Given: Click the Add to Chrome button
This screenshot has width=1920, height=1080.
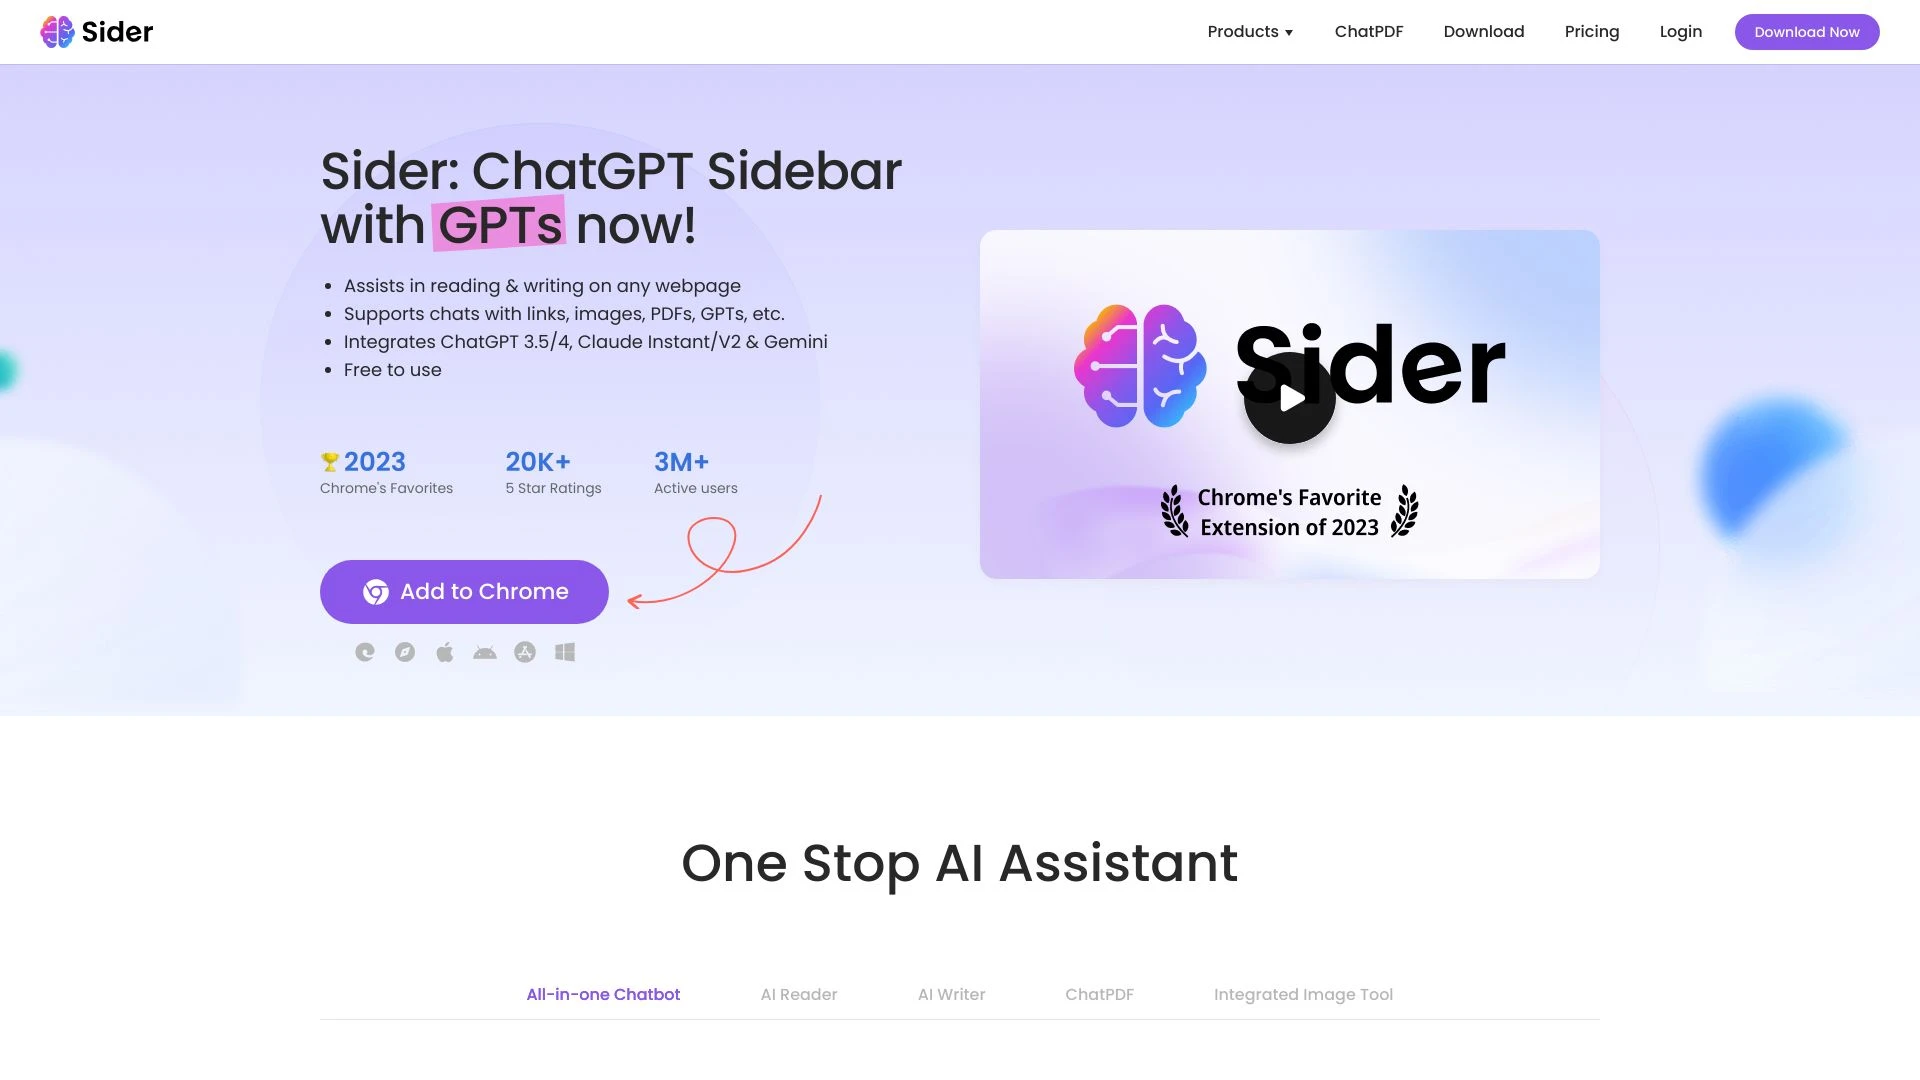Looking at the screenshot, I should click(x=464, y=591).
